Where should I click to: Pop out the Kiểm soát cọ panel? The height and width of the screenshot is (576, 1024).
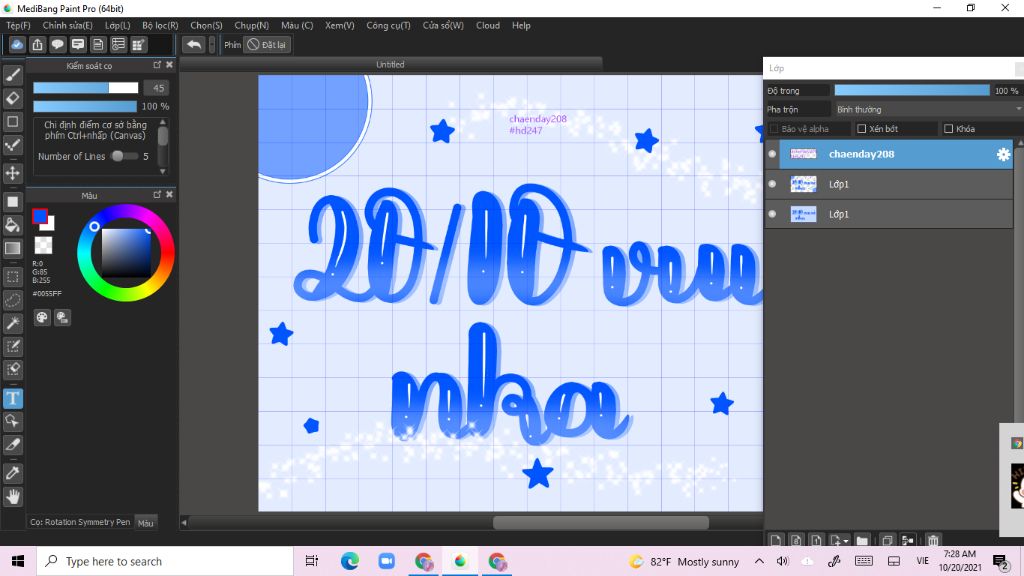(157, 65)
